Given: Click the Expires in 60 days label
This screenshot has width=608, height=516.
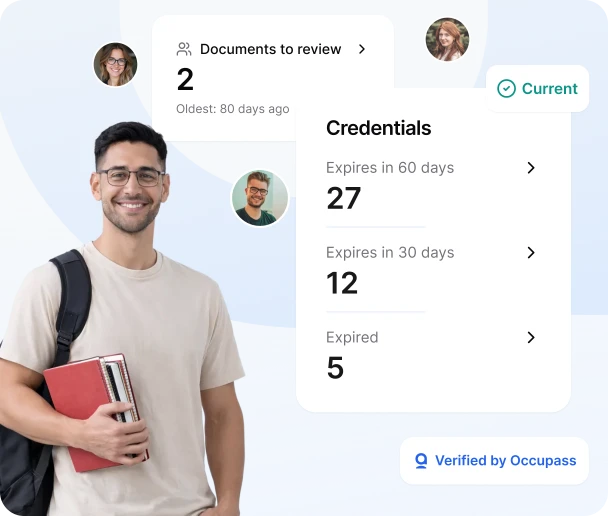Looking at the screenshot, I should point(390,168).
